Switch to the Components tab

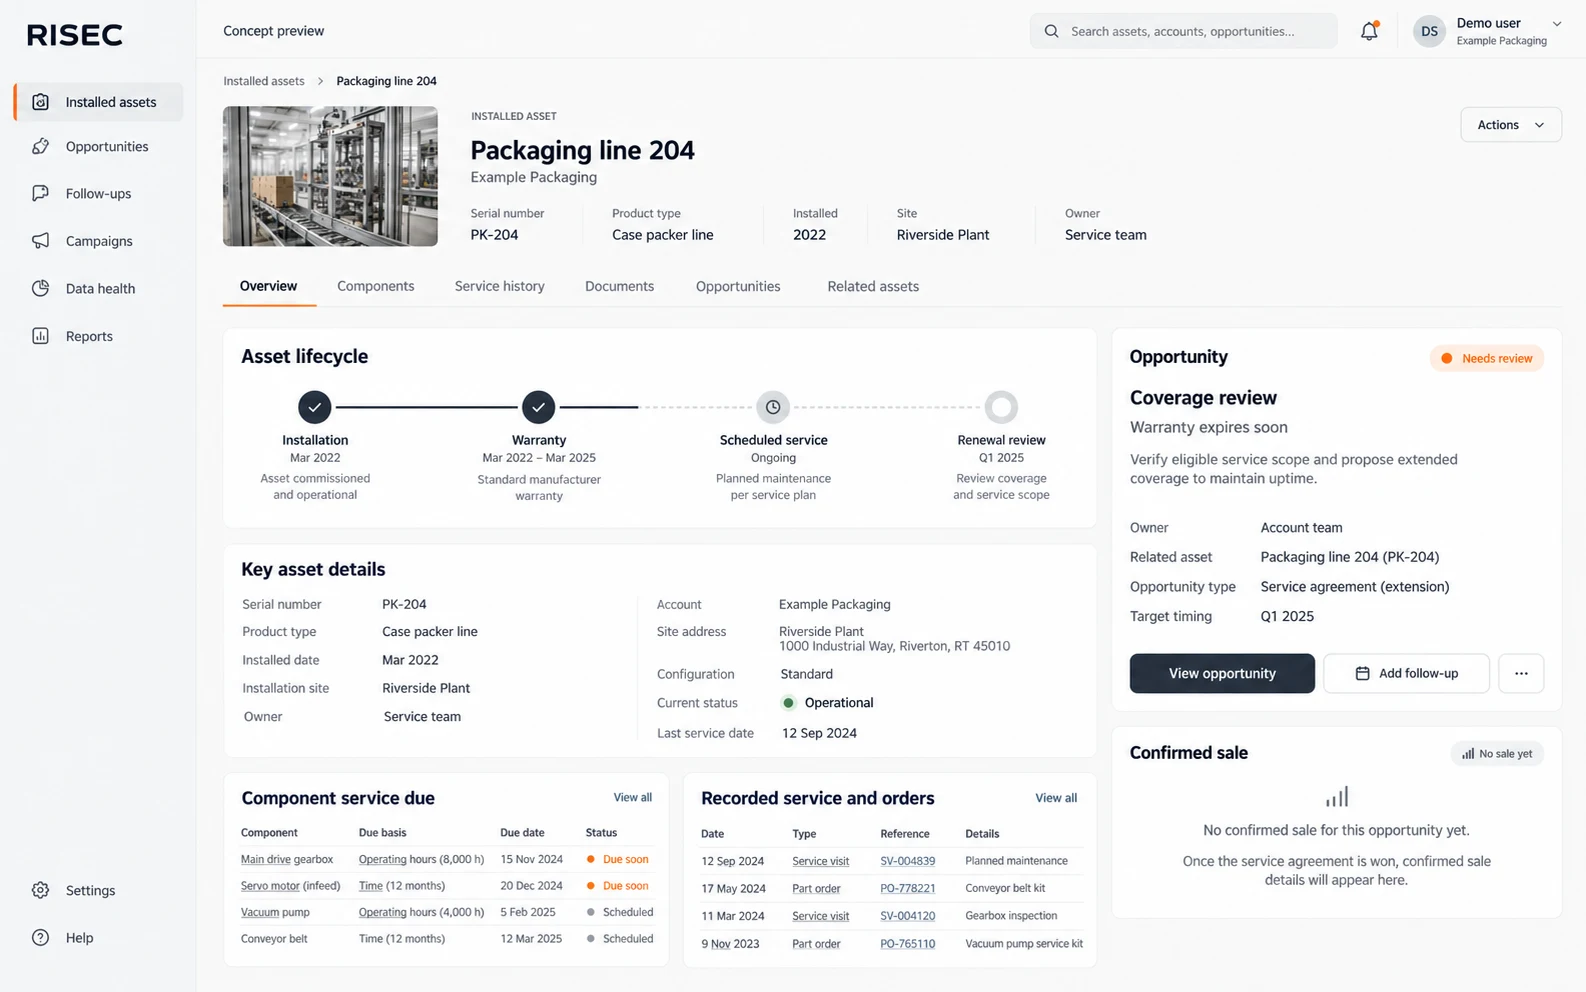coord(375,286)
